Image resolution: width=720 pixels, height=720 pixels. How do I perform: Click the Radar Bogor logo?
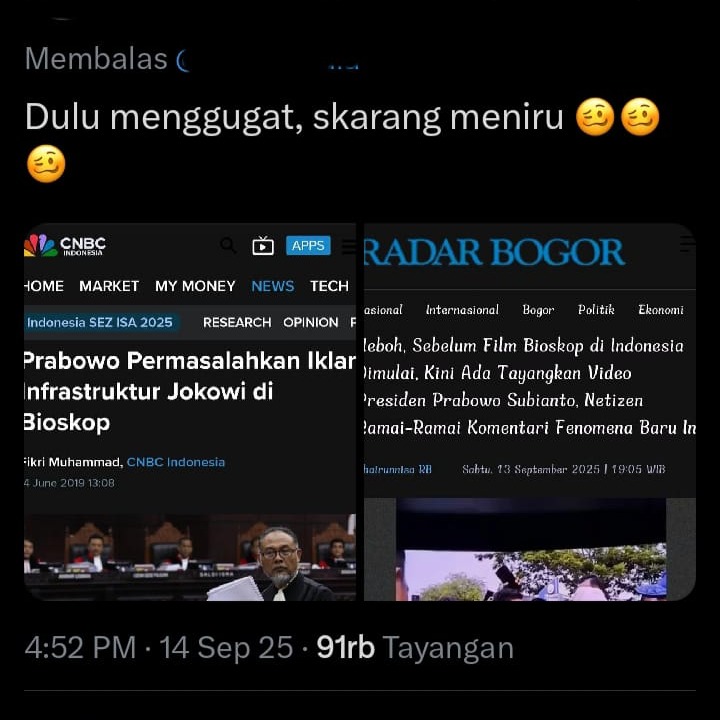pyautogui.click(x=494, y=252)
